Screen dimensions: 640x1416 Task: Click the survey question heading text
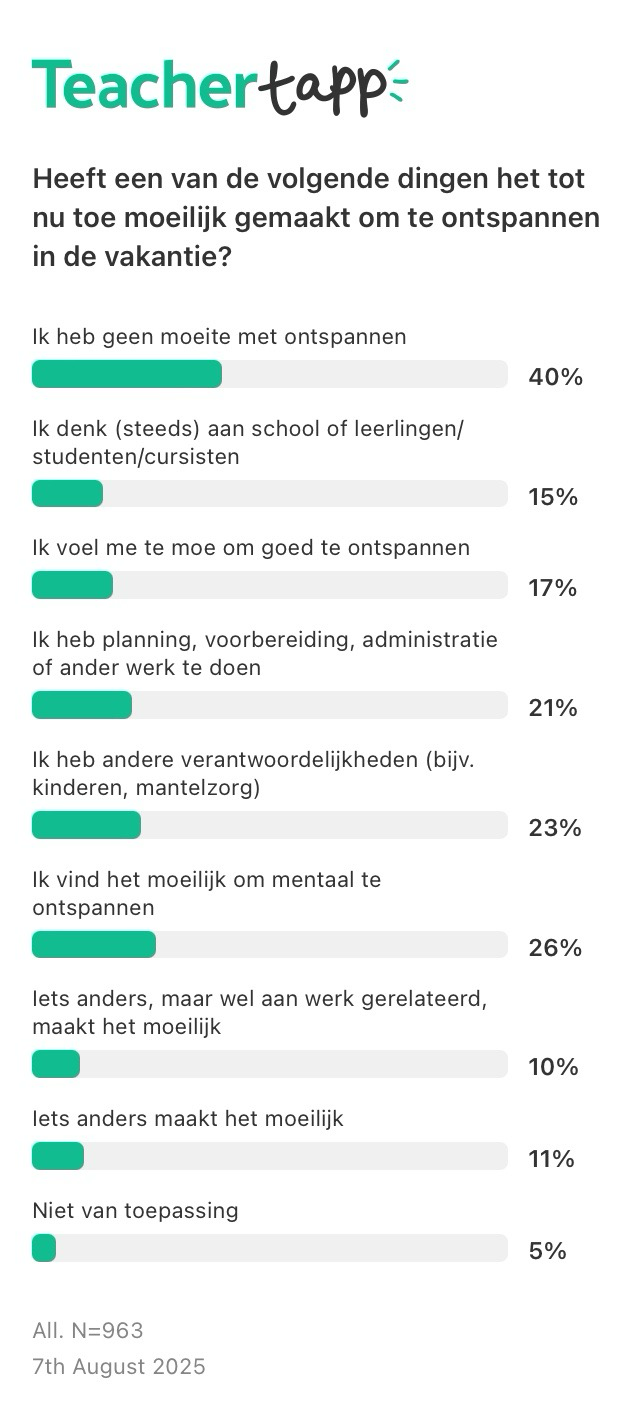316,217
